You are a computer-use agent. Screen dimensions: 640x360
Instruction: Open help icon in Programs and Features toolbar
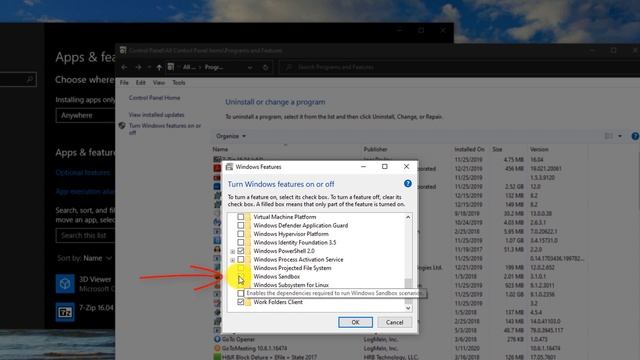tap(635, 136)
